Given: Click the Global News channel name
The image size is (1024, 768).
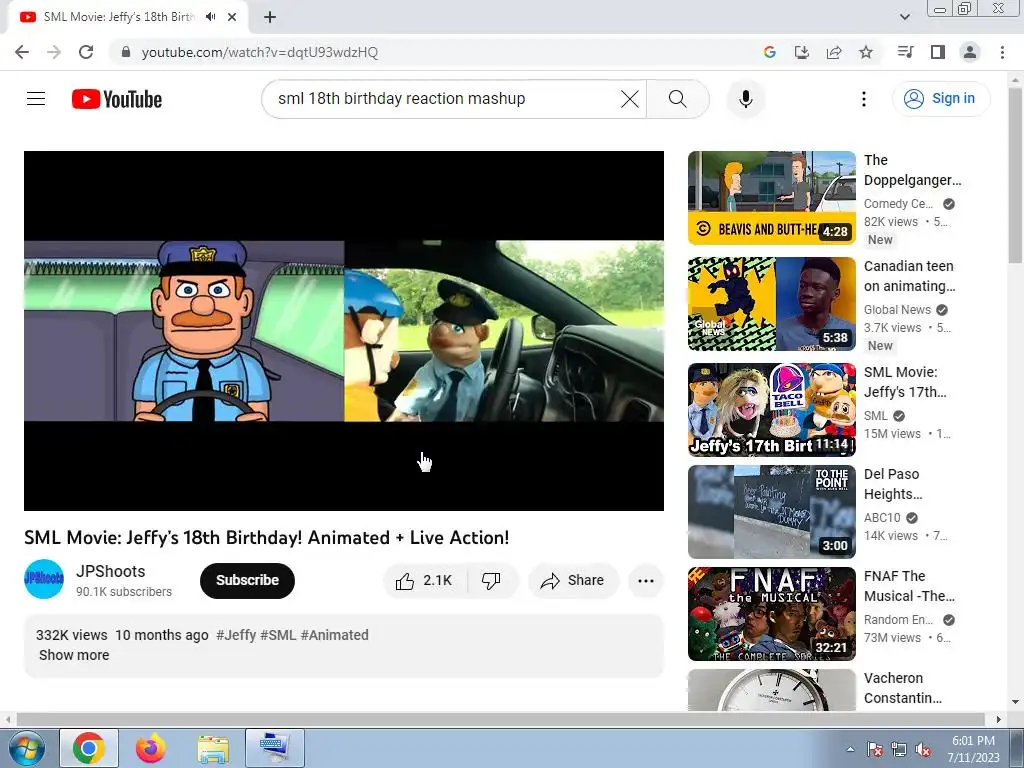Looking at the screenshot, I should (897, 310).
